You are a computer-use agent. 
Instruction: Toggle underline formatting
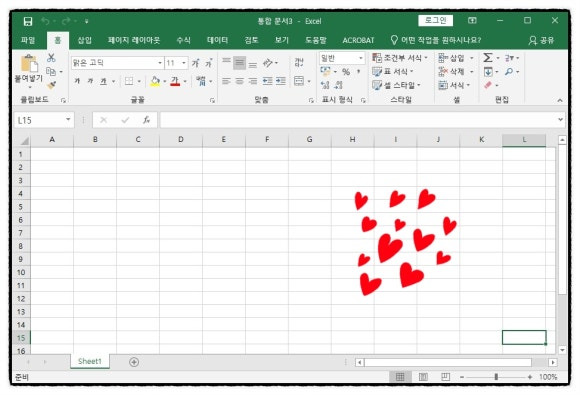pos(104,81)
